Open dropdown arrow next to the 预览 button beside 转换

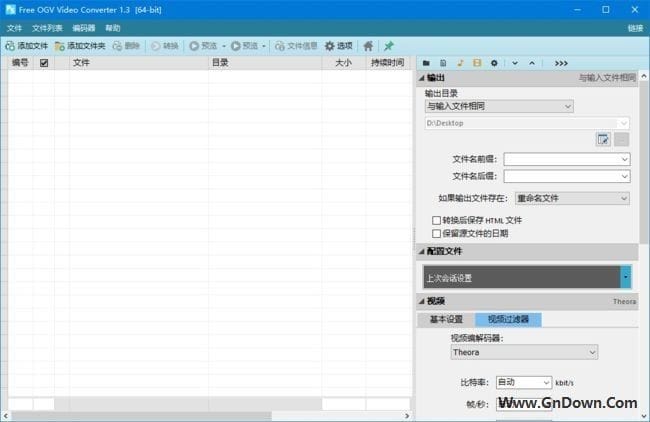[224, 46]
